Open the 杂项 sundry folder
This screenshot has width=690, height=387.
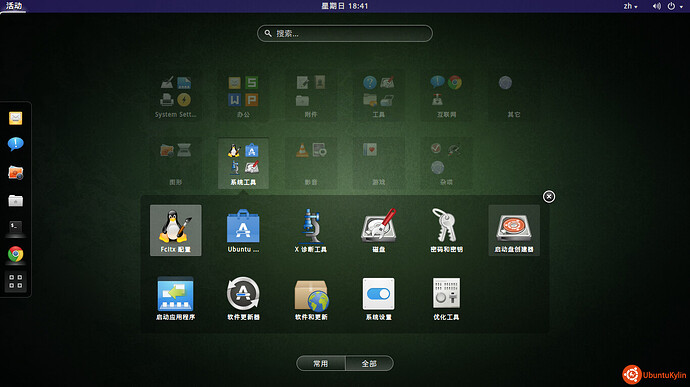coord(446,163)
